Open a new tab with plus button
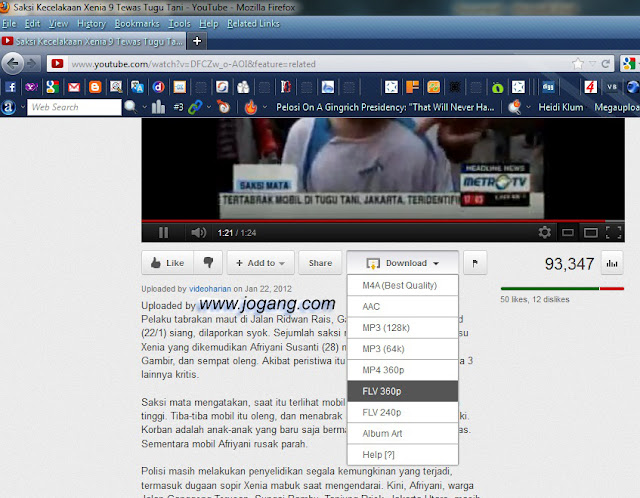Viewport: 640px width, 498px height. click(x=197, y=41)
